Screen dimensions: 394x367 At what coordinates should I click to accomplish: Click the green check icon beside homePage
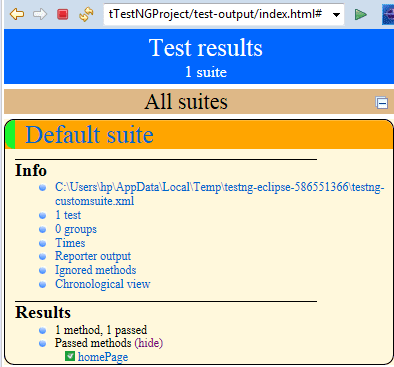[x=70, y=356]
